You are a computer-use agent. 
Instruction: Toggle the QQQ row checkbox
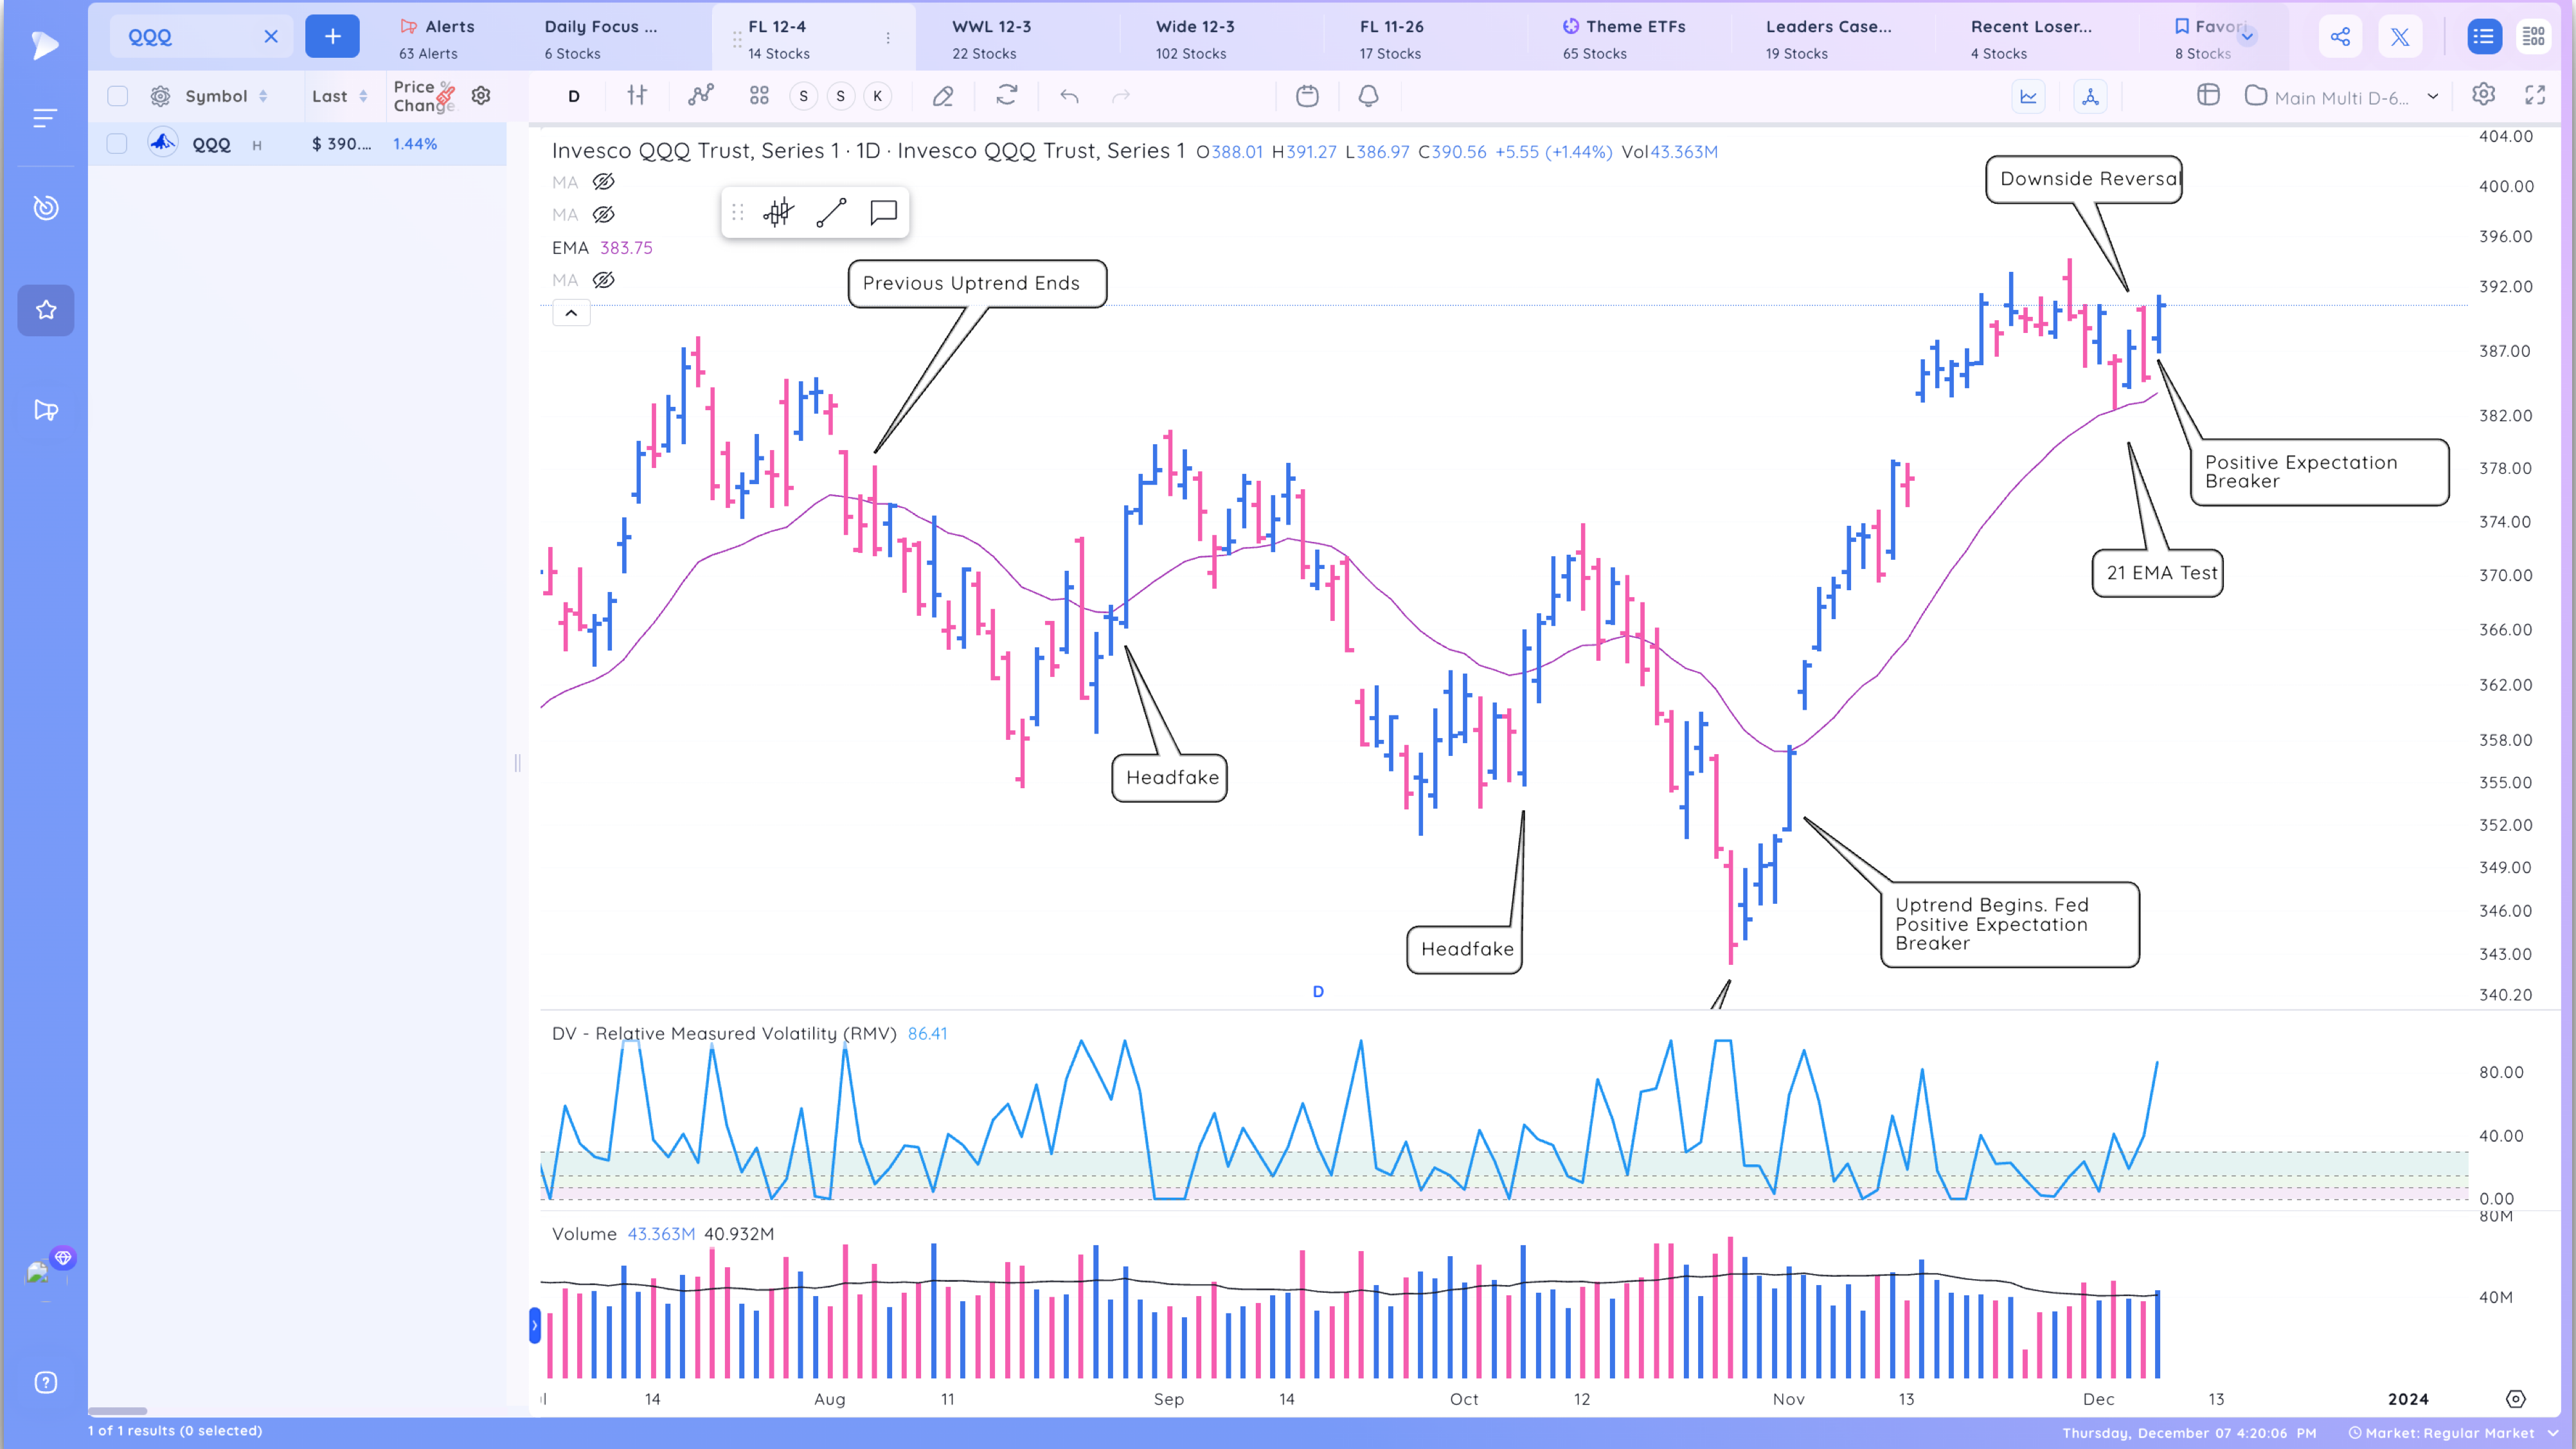pyautogui.click(x=117, y=144)
